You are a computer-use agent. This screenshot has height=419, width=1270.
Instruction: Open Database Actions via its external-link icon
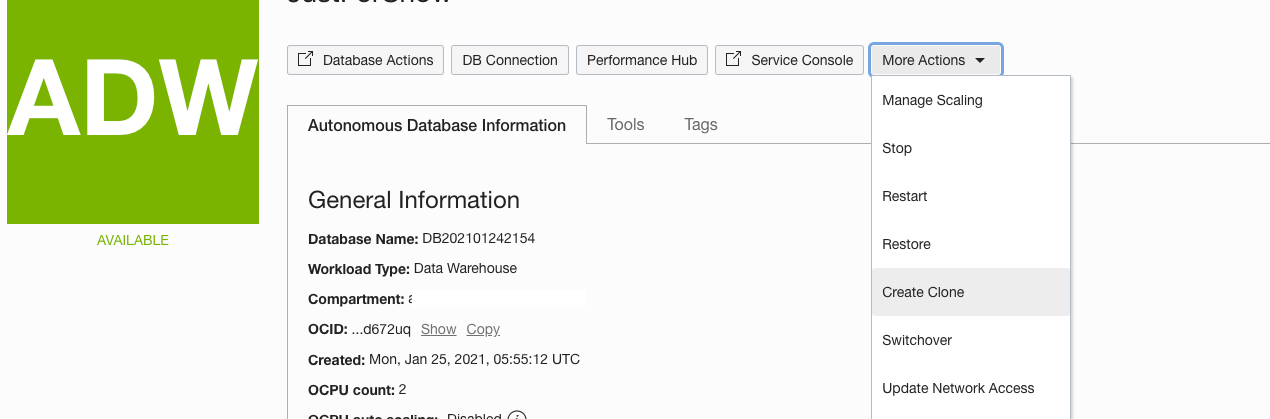[x=305, y=60]
